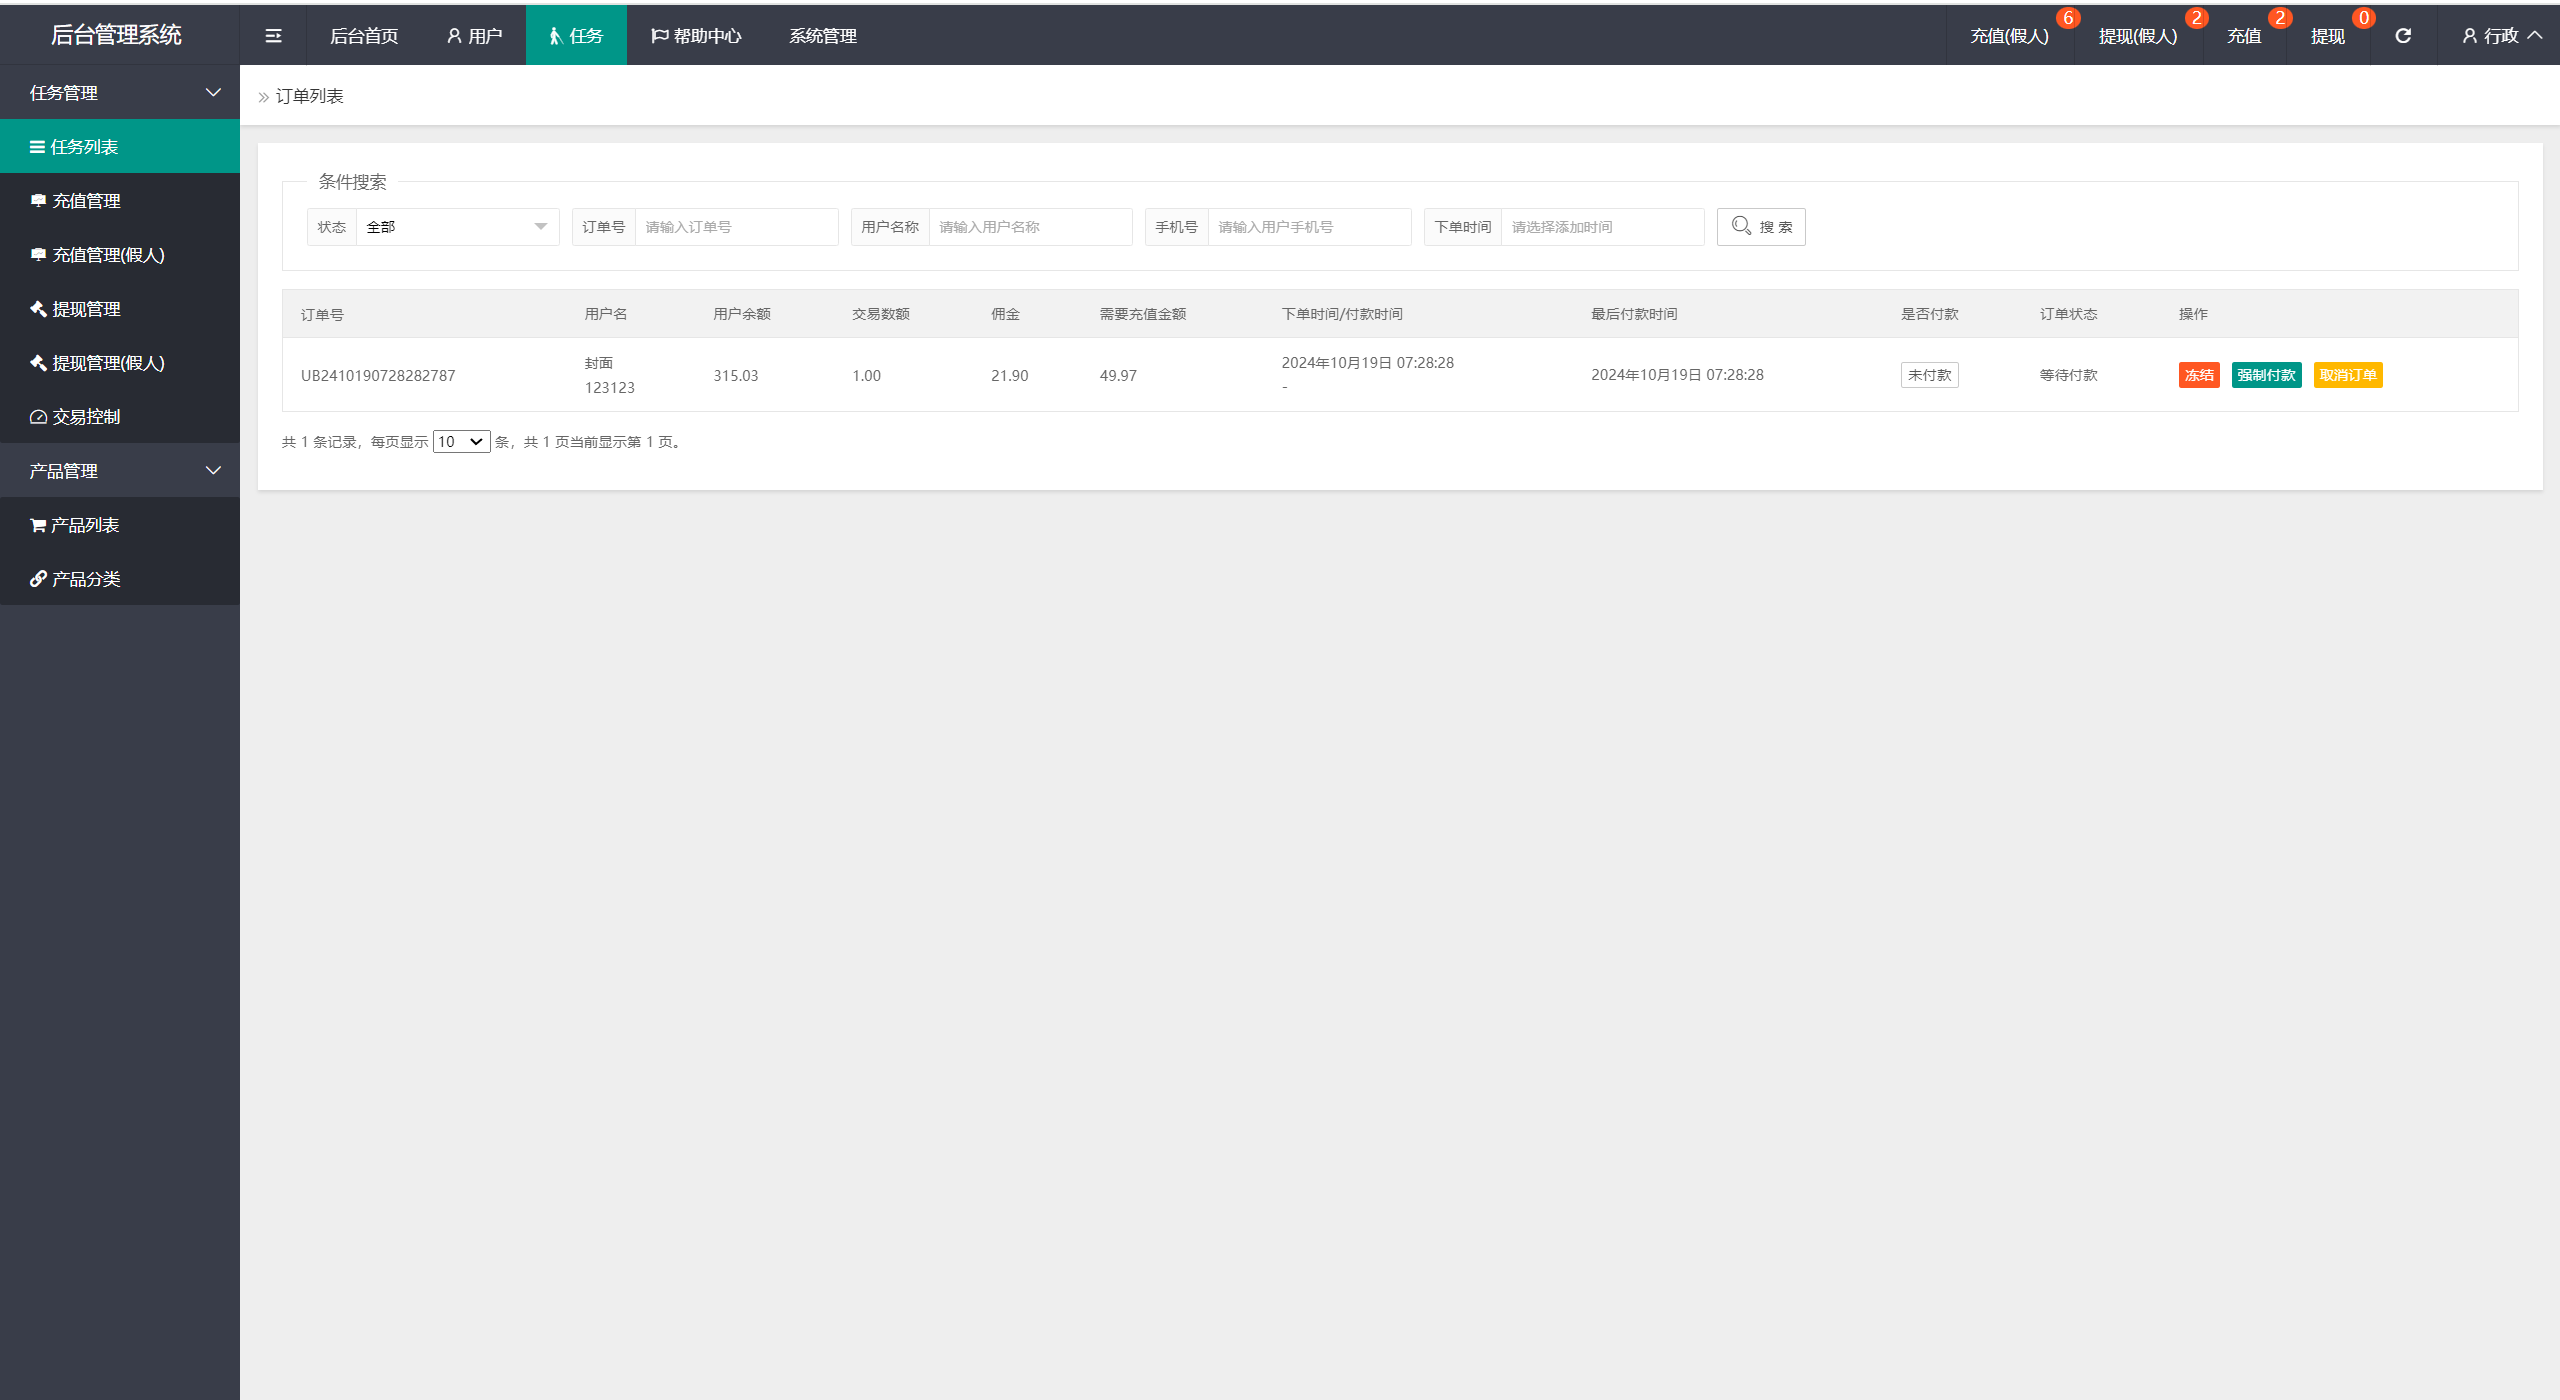Open 提现(假人) notification in header
Screen dimensions: 2560x1400
click(2137, 36)
